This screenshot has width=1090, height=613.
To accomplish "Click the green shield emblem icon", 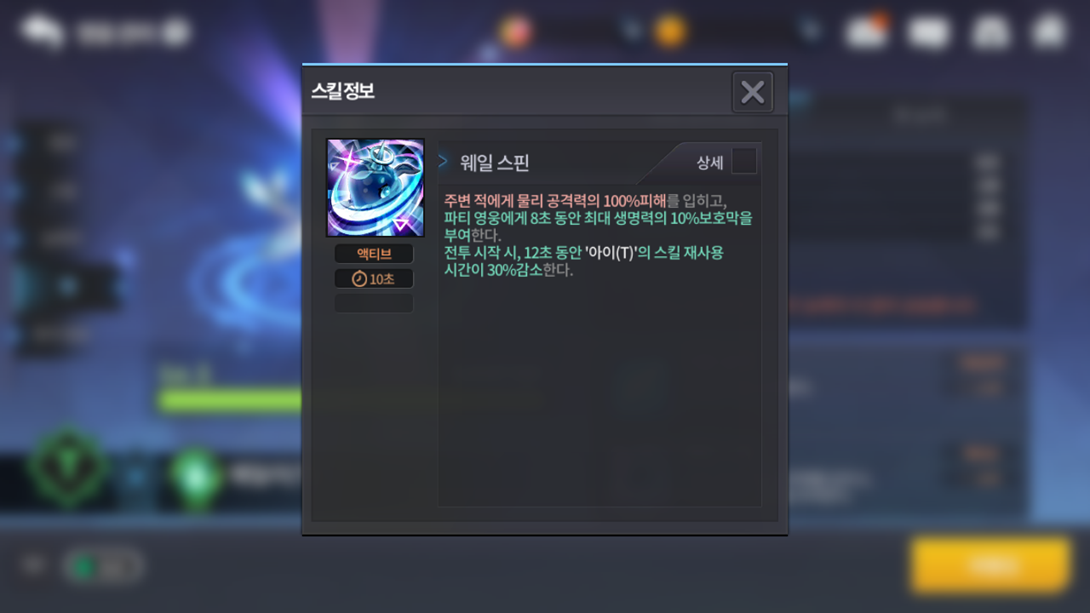I will [x=68, y=468].
